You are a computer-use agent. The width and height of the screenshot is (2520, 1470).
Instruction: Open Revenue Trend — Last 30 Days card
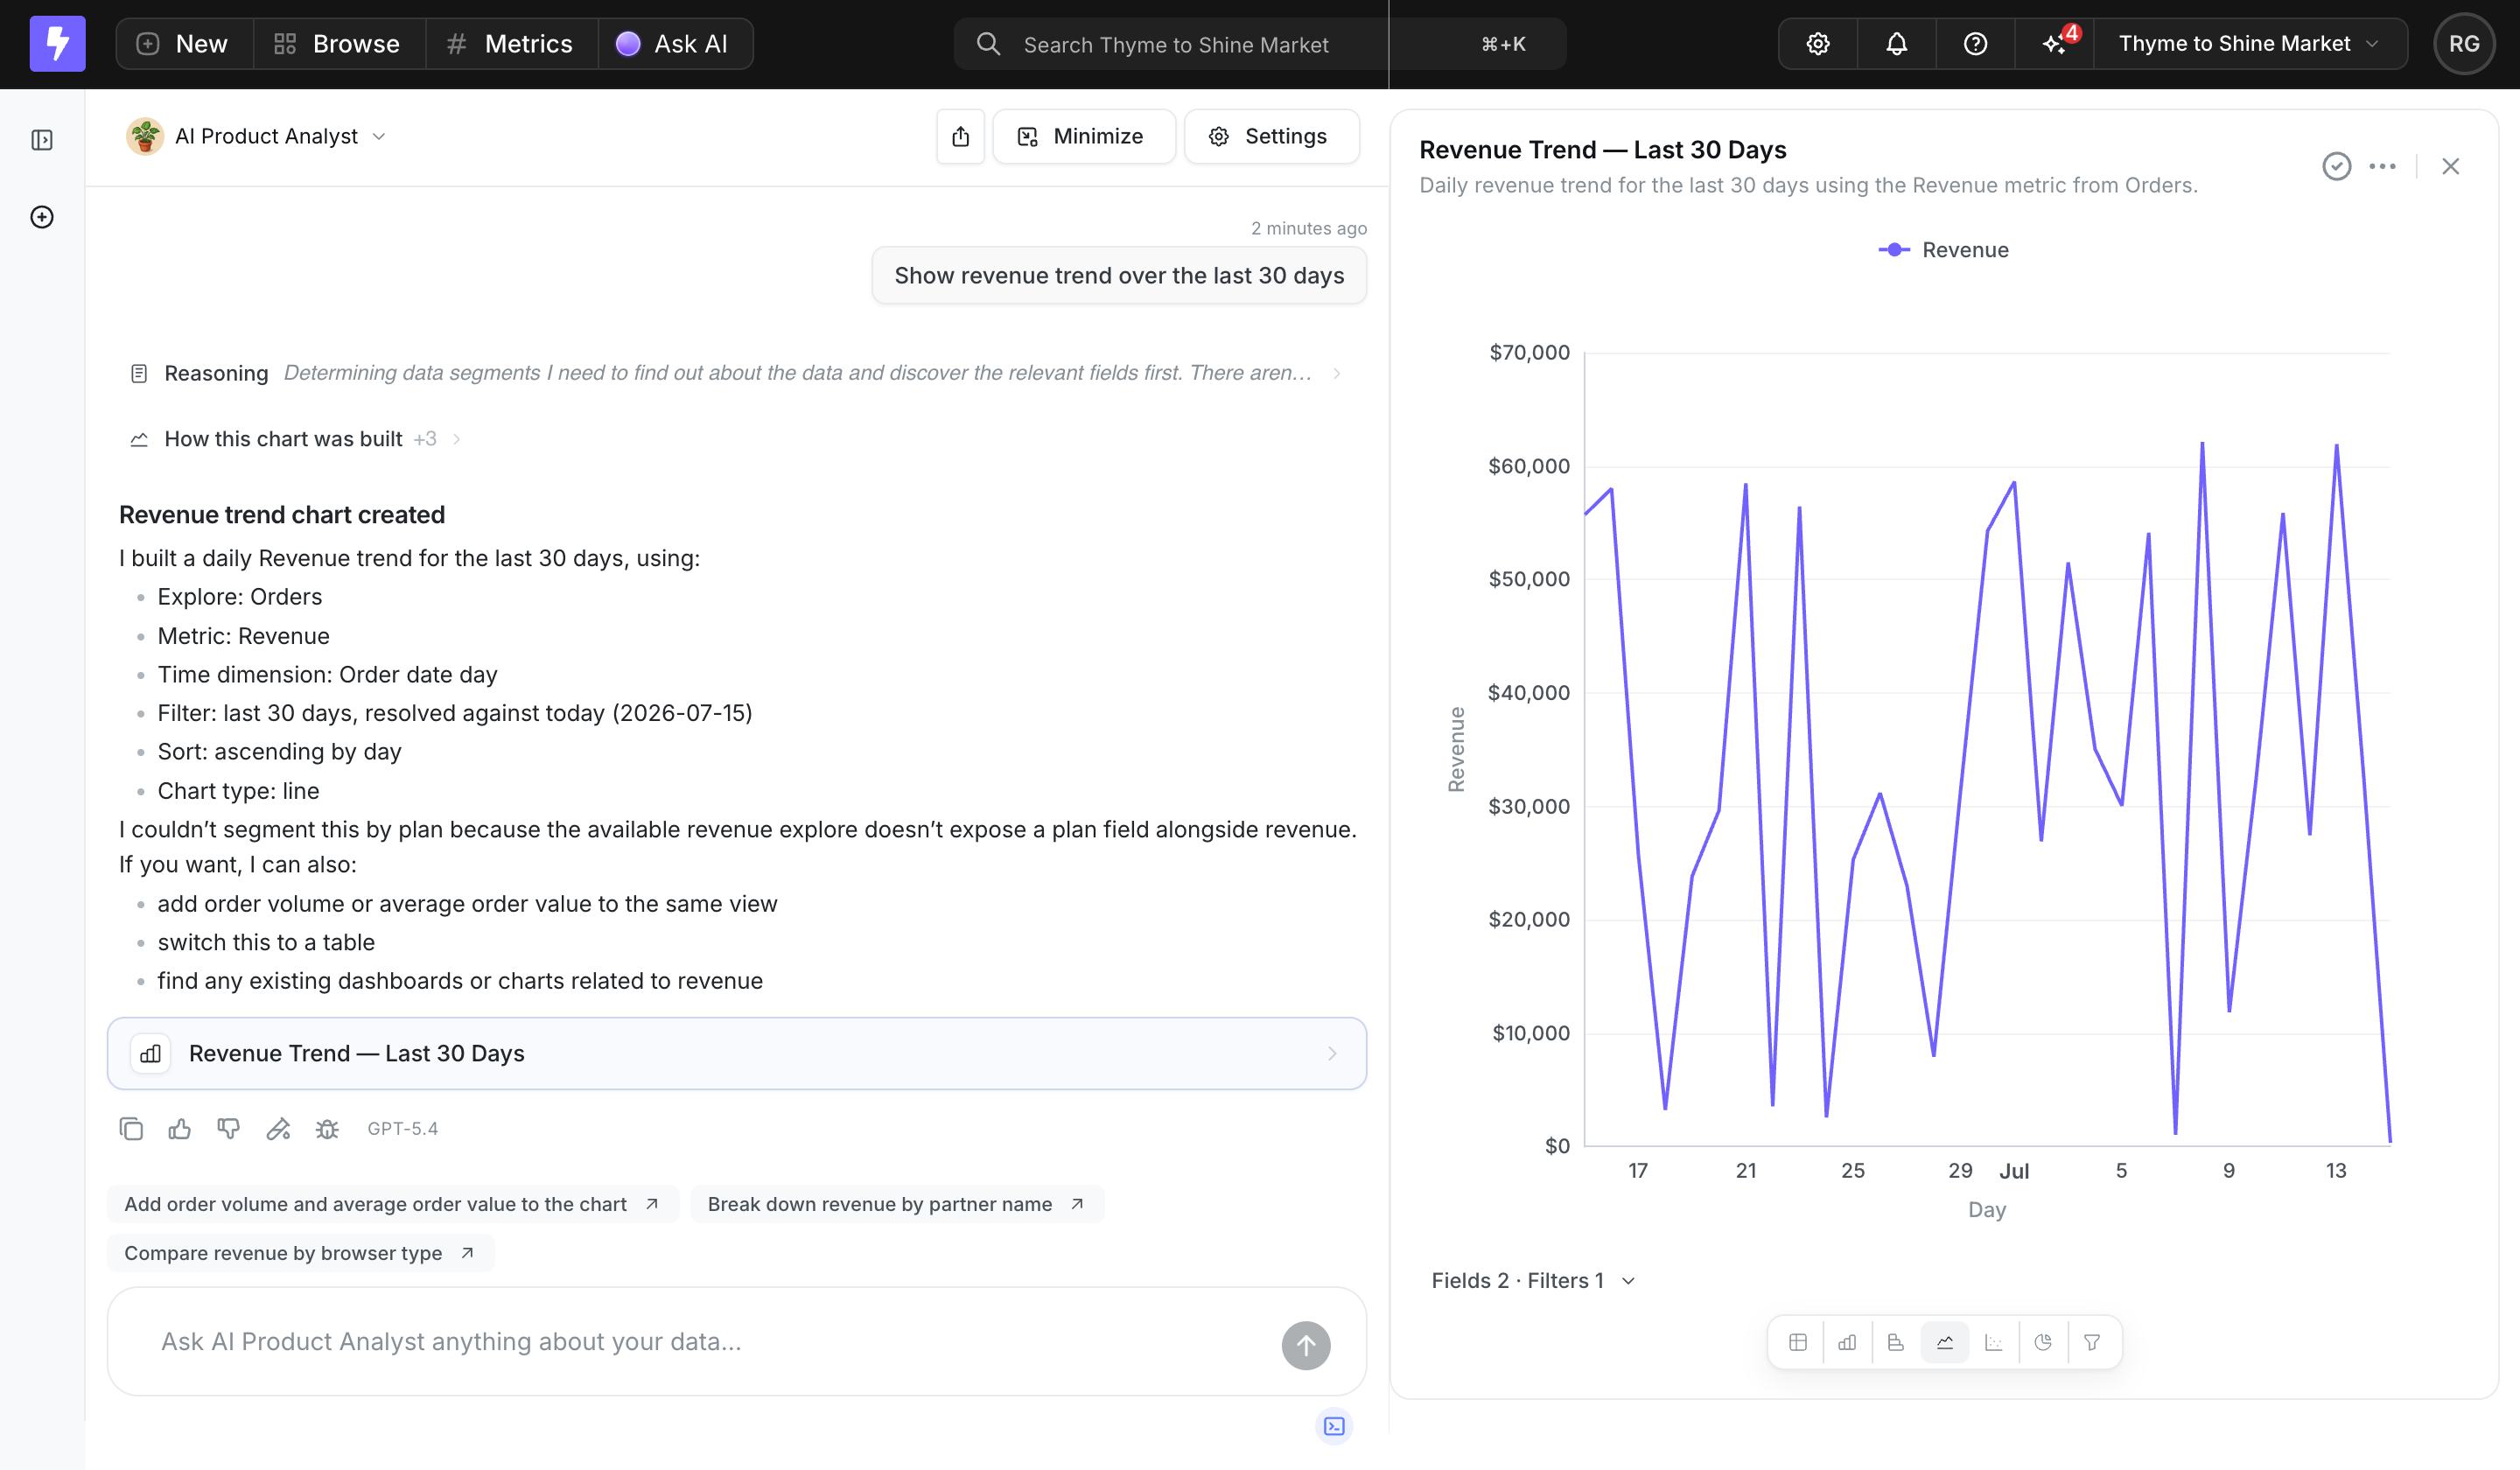pos(736,1054)
